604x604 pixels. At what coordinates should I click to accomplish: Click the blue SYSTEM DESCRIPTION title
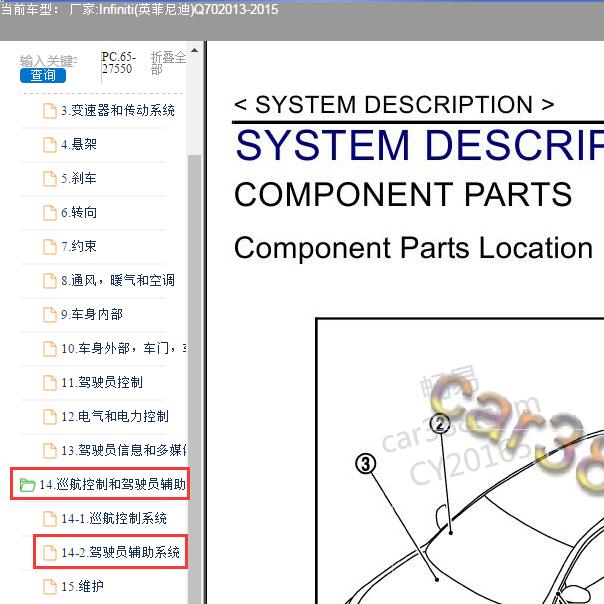point(420,145)
